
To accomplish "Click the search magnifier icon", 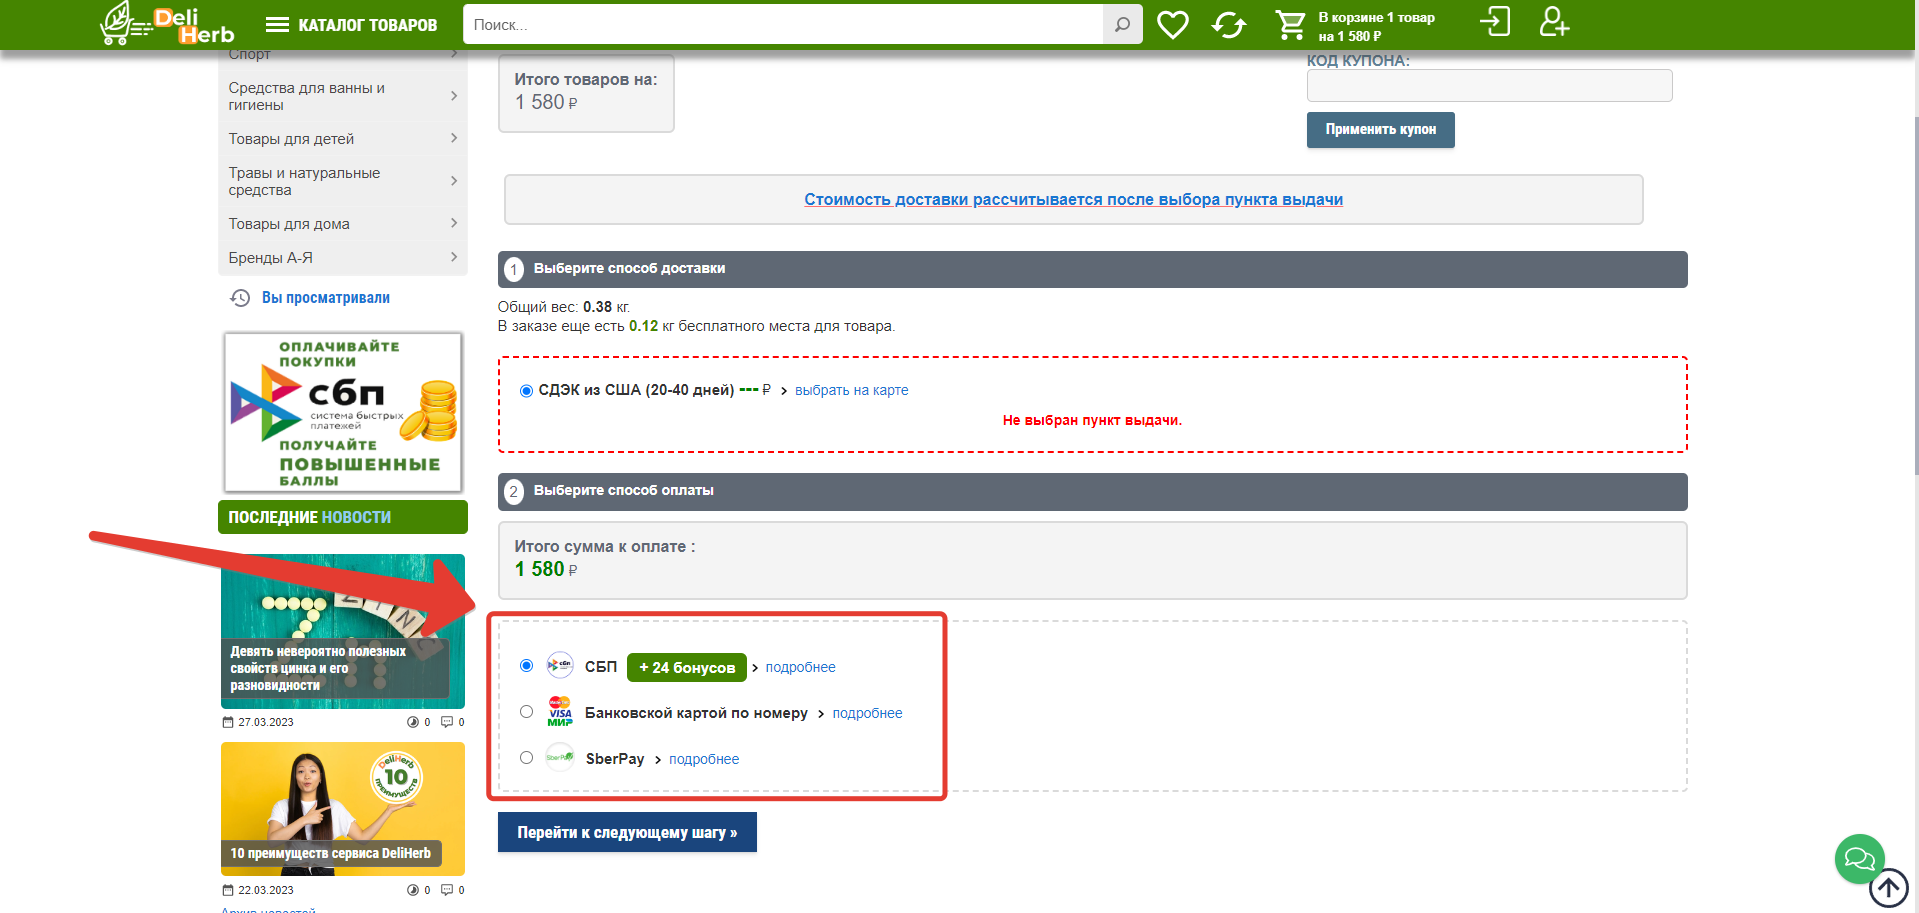I will pyautogui.click(x=1122, y=25).
